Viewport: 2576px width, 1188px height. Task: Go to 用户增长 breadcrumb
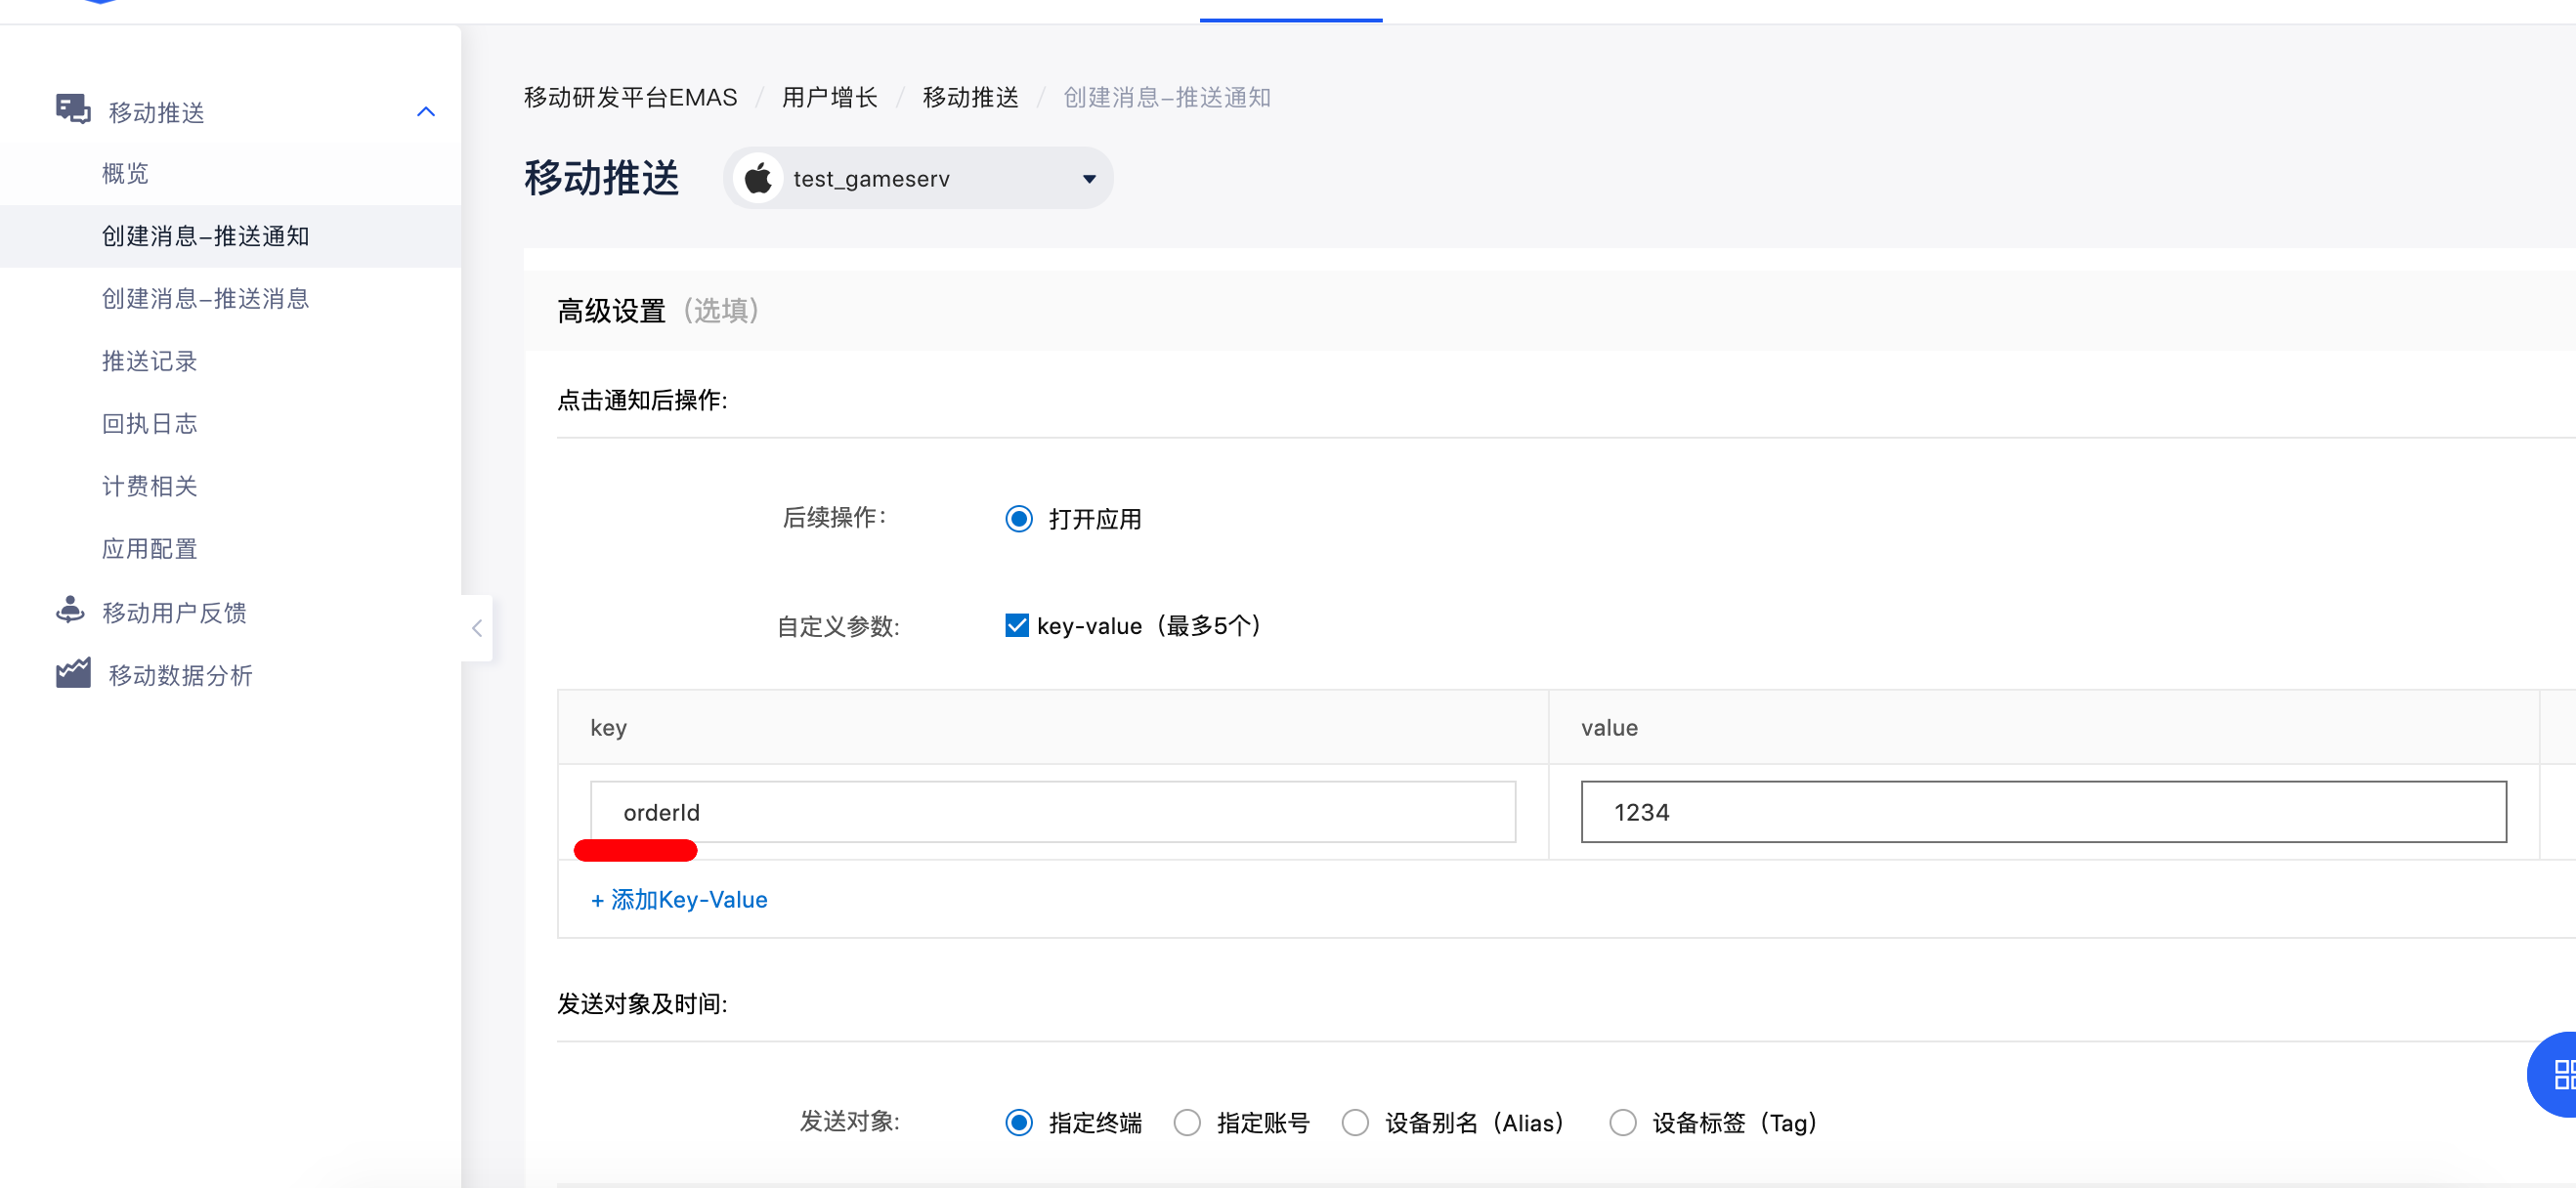tap(829, 97)
